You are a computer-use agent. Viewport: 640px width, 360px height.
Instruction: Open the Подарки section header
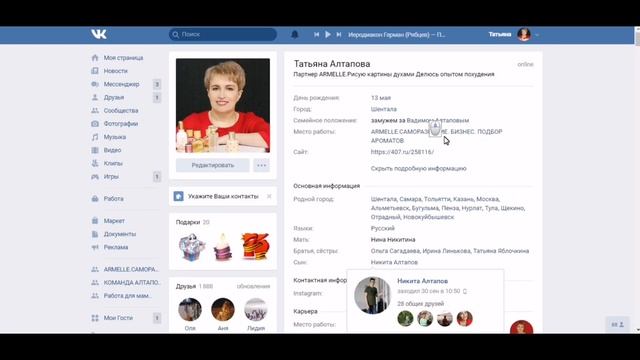click(188, 222)
